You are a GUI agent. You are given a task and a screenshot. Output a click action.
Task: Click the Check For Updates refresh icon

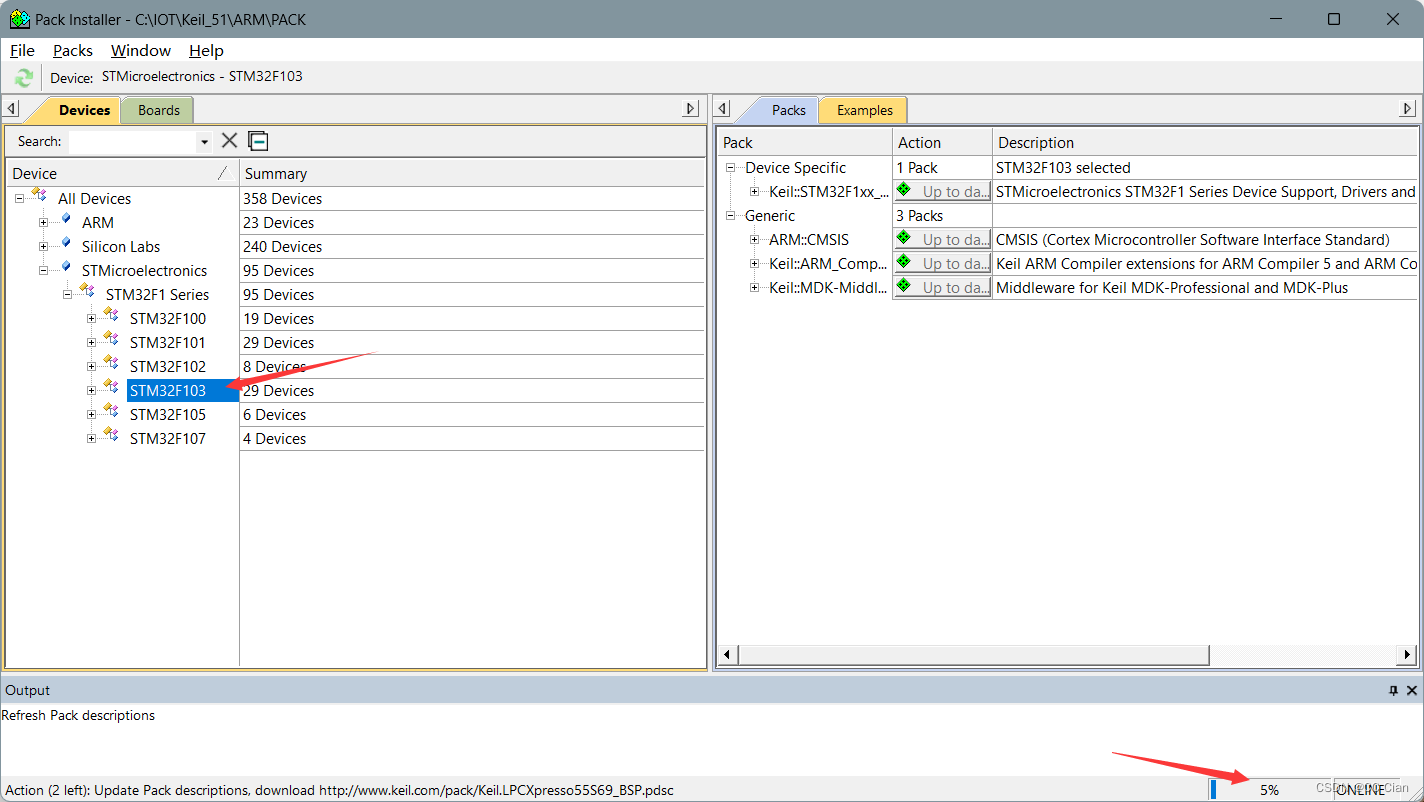pyautogui.click(x=24, y=77)
